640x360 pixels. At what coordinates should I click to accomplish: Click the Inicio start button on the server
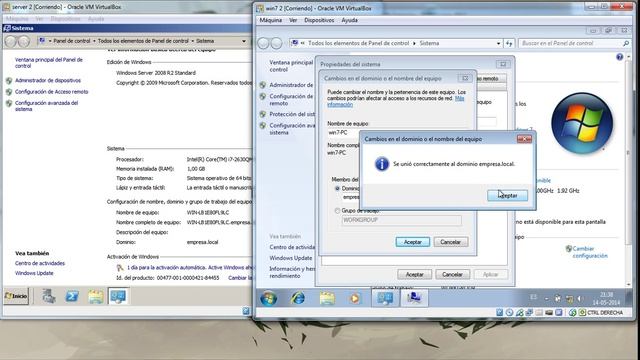click(16, 296)
